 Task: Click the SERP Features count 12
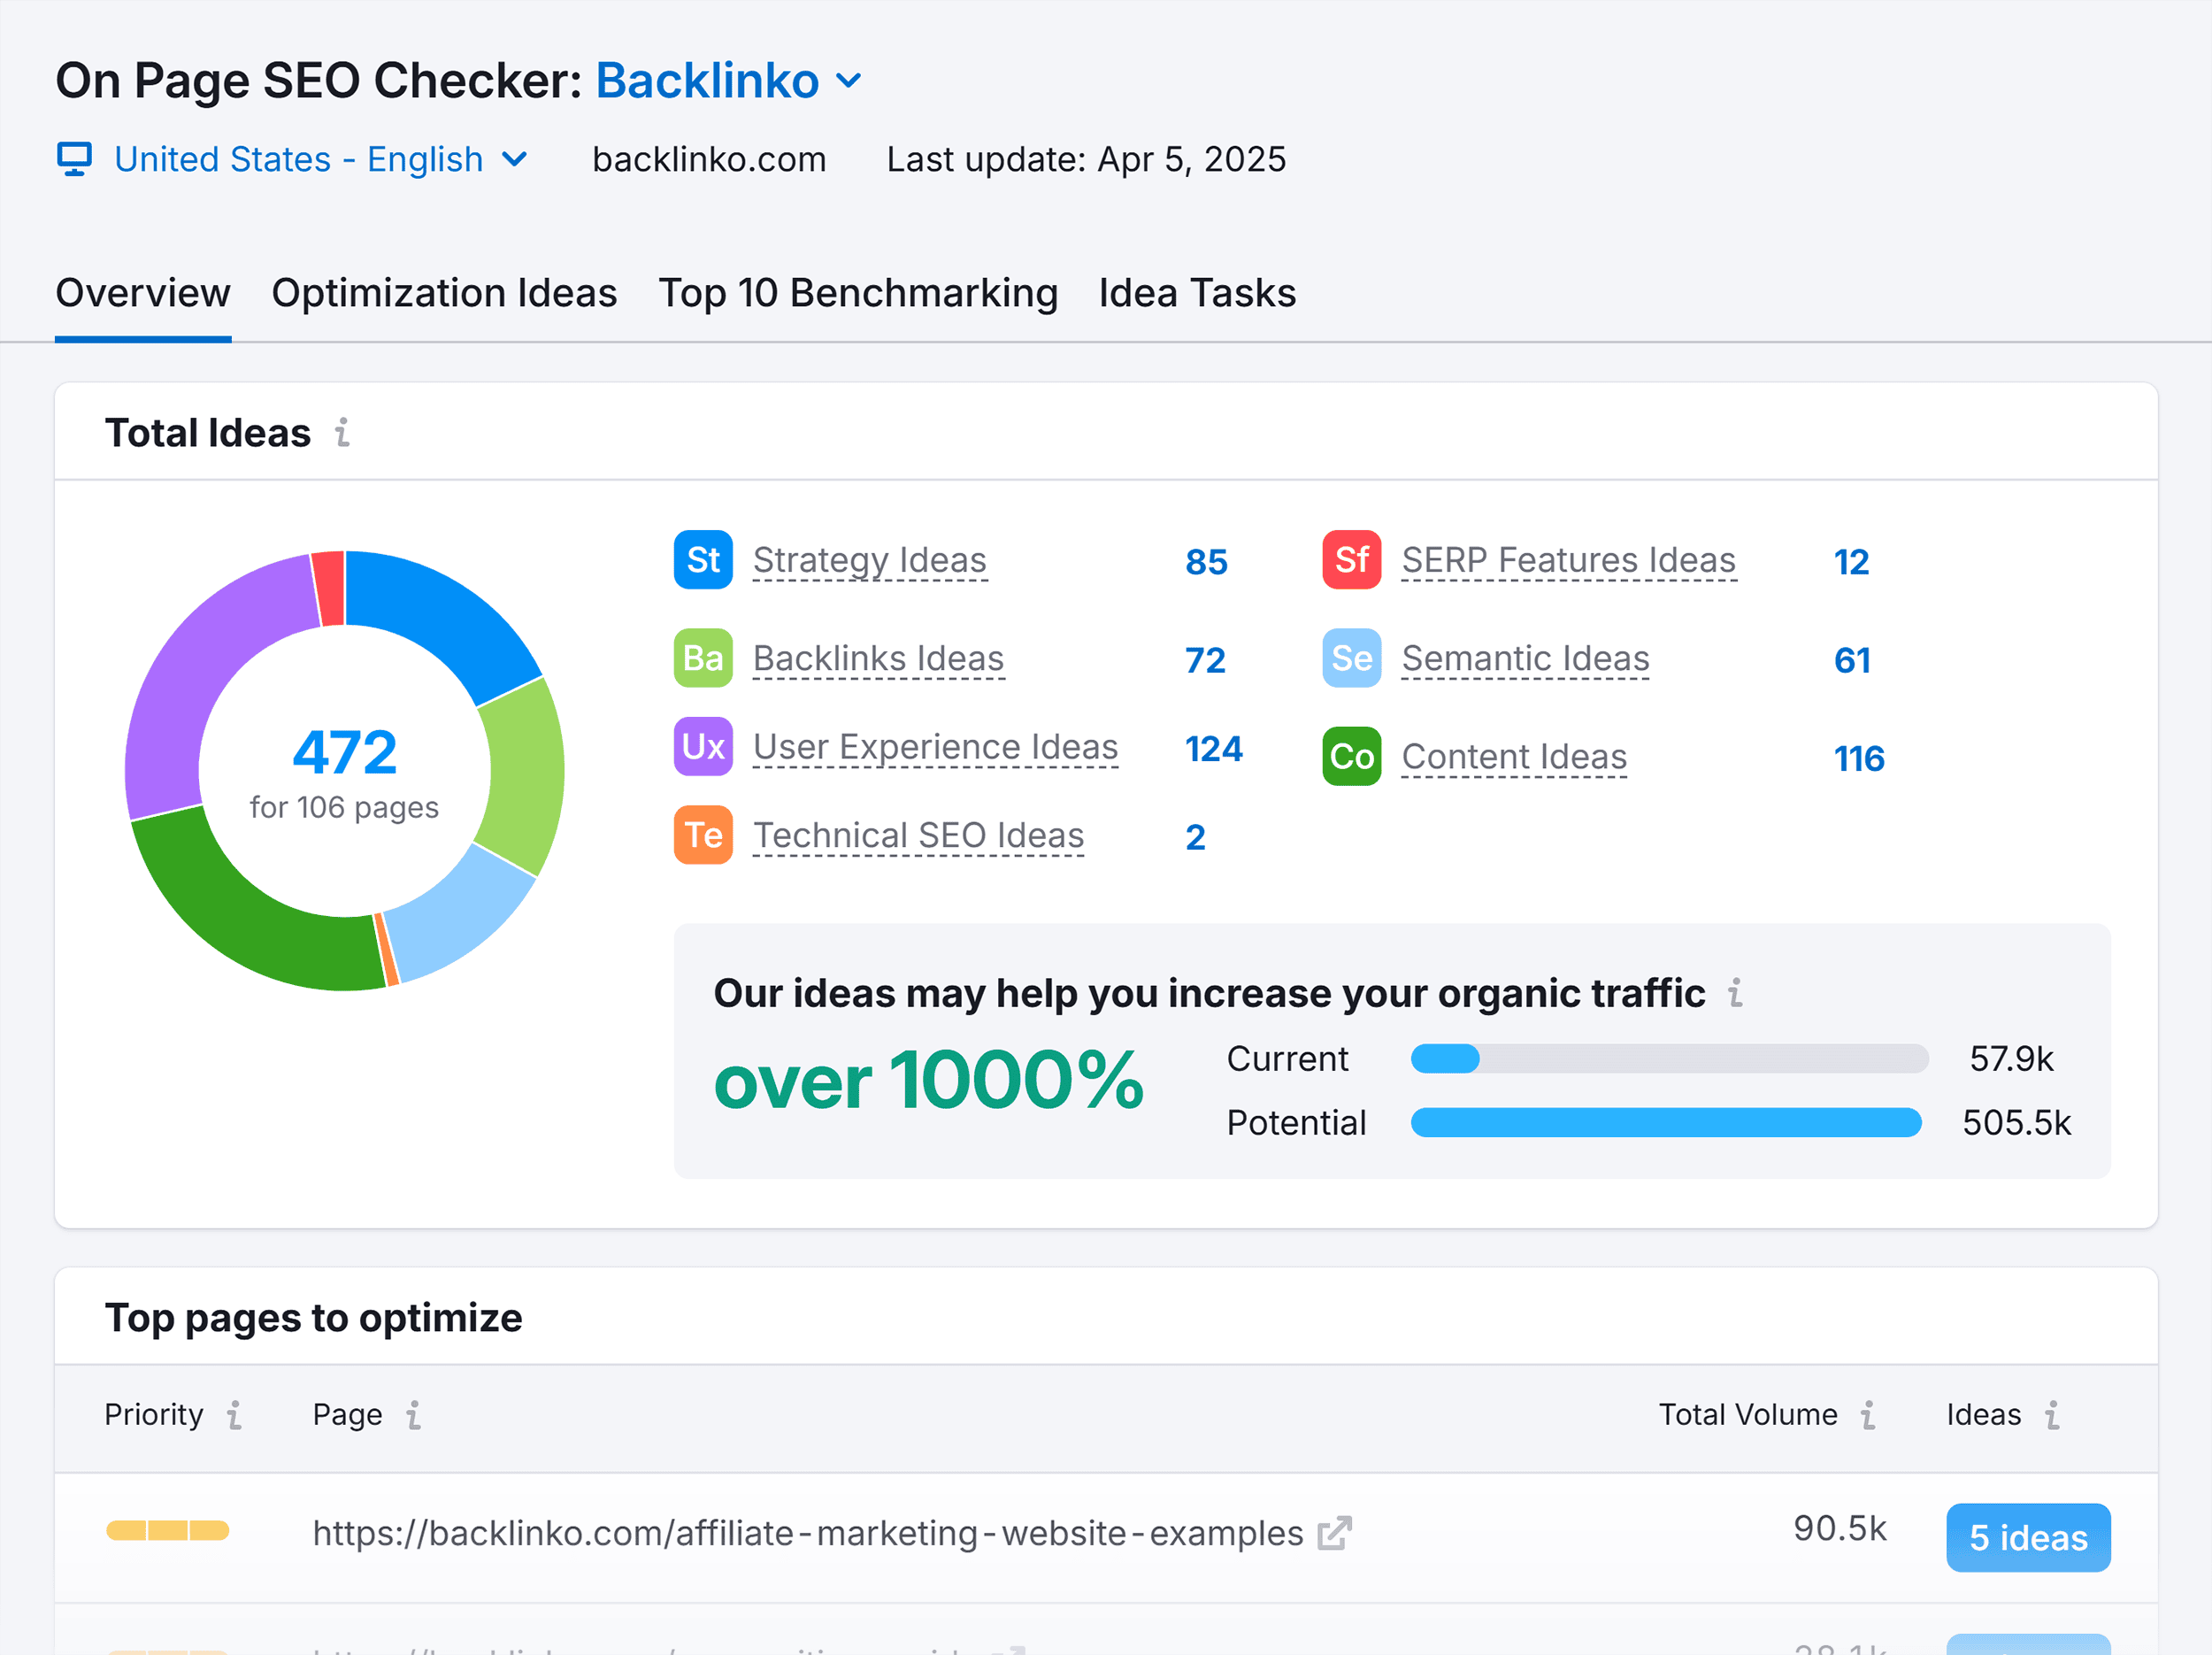[1851, 562]
